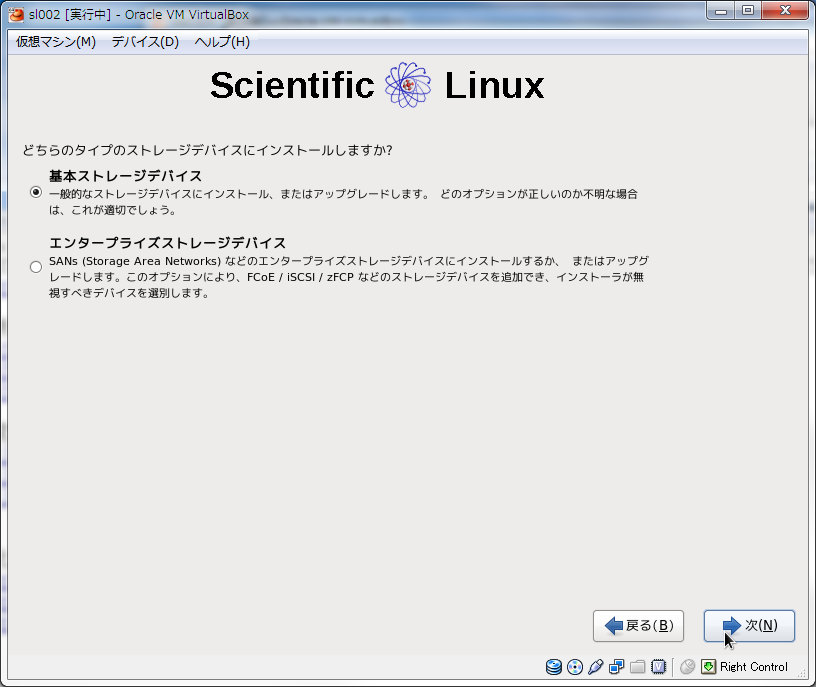Screen dimensions: 816x687
Task: Open the デバイス(D) menu
Action: [145, 42]
